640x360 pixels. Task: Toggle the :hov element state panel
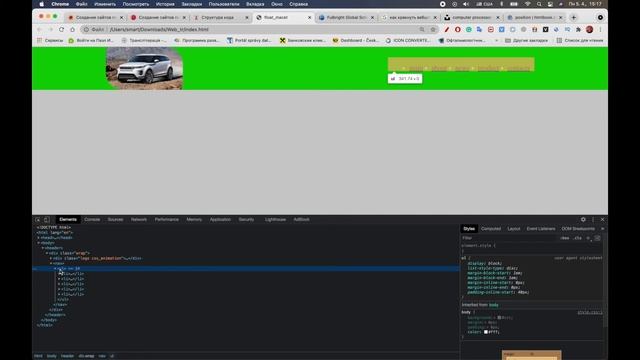coord(565,238)
